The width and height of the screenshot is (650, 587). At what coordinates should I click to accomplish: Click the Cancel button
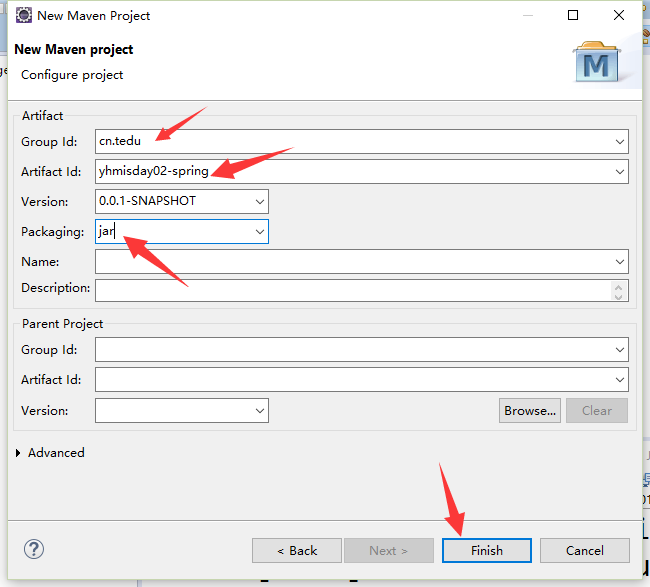click(585, 551)
